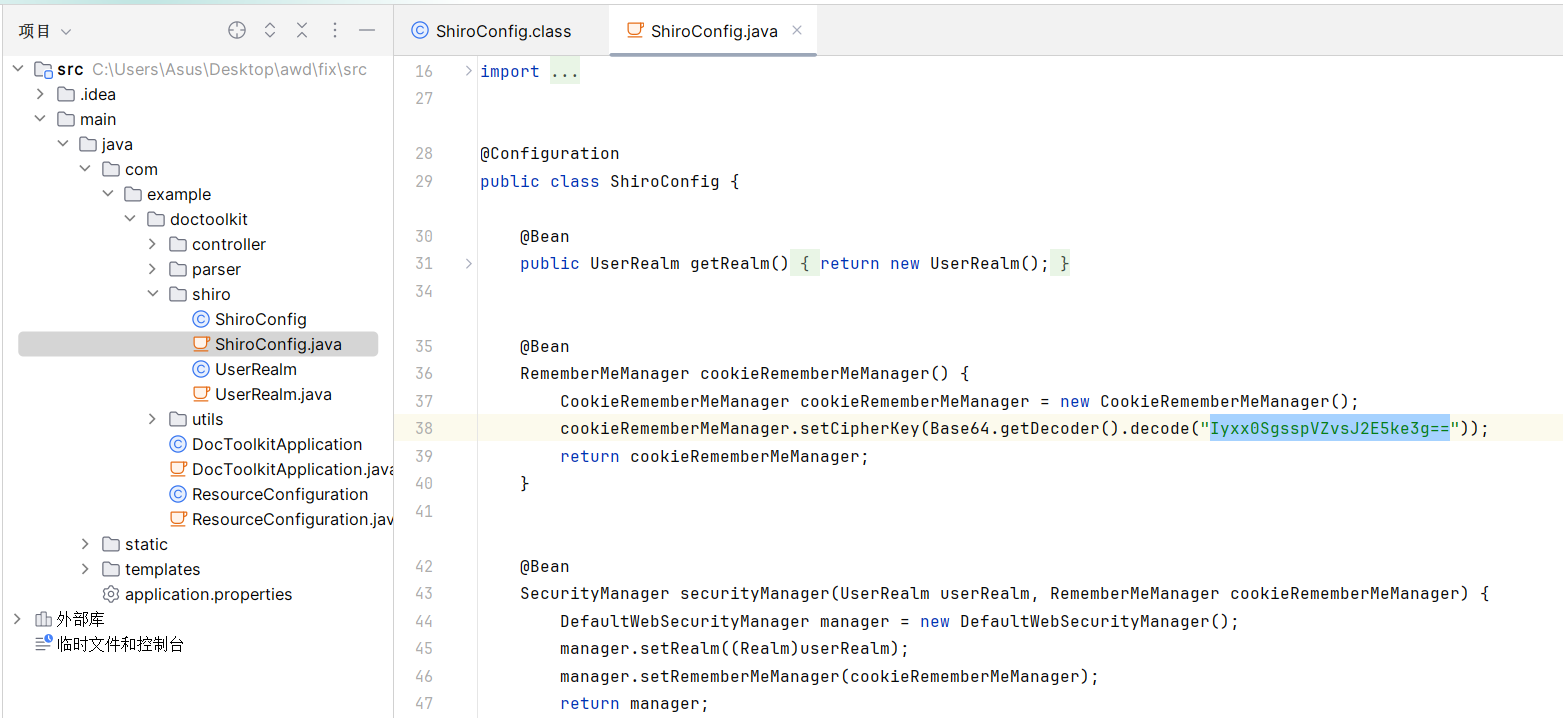Open project panel options three-dot menu
This screenshot has width=1563, height=718.
[x=335, y=31]
